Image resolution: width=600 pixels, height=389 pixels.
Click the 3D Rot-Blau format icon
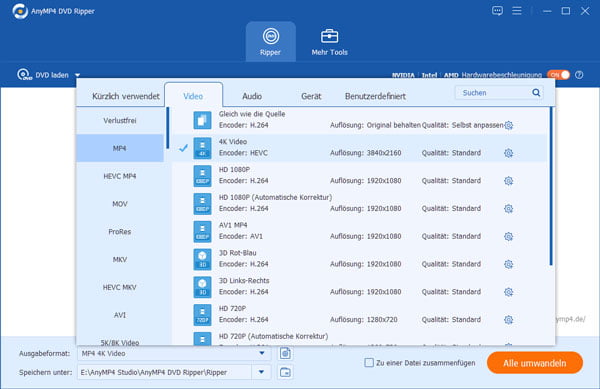(x=202, y=259)
